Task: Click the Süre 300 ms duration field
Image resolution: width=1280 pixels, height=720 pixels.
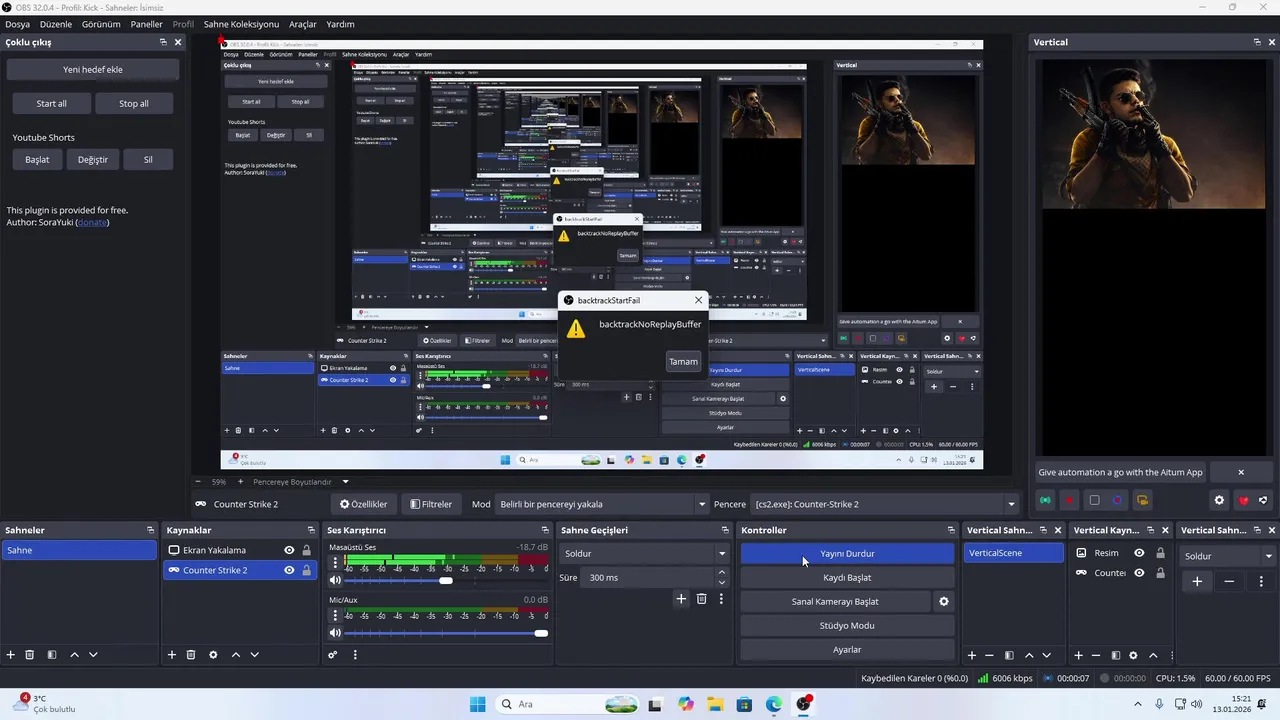Action: (x=649, y=578)
